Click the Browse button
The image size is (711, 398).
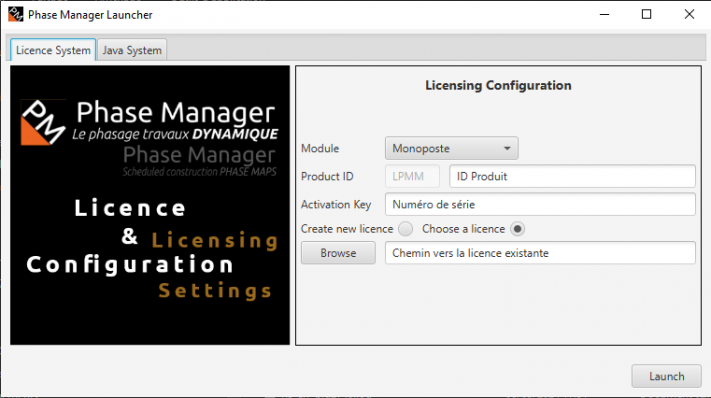point(338,252)
